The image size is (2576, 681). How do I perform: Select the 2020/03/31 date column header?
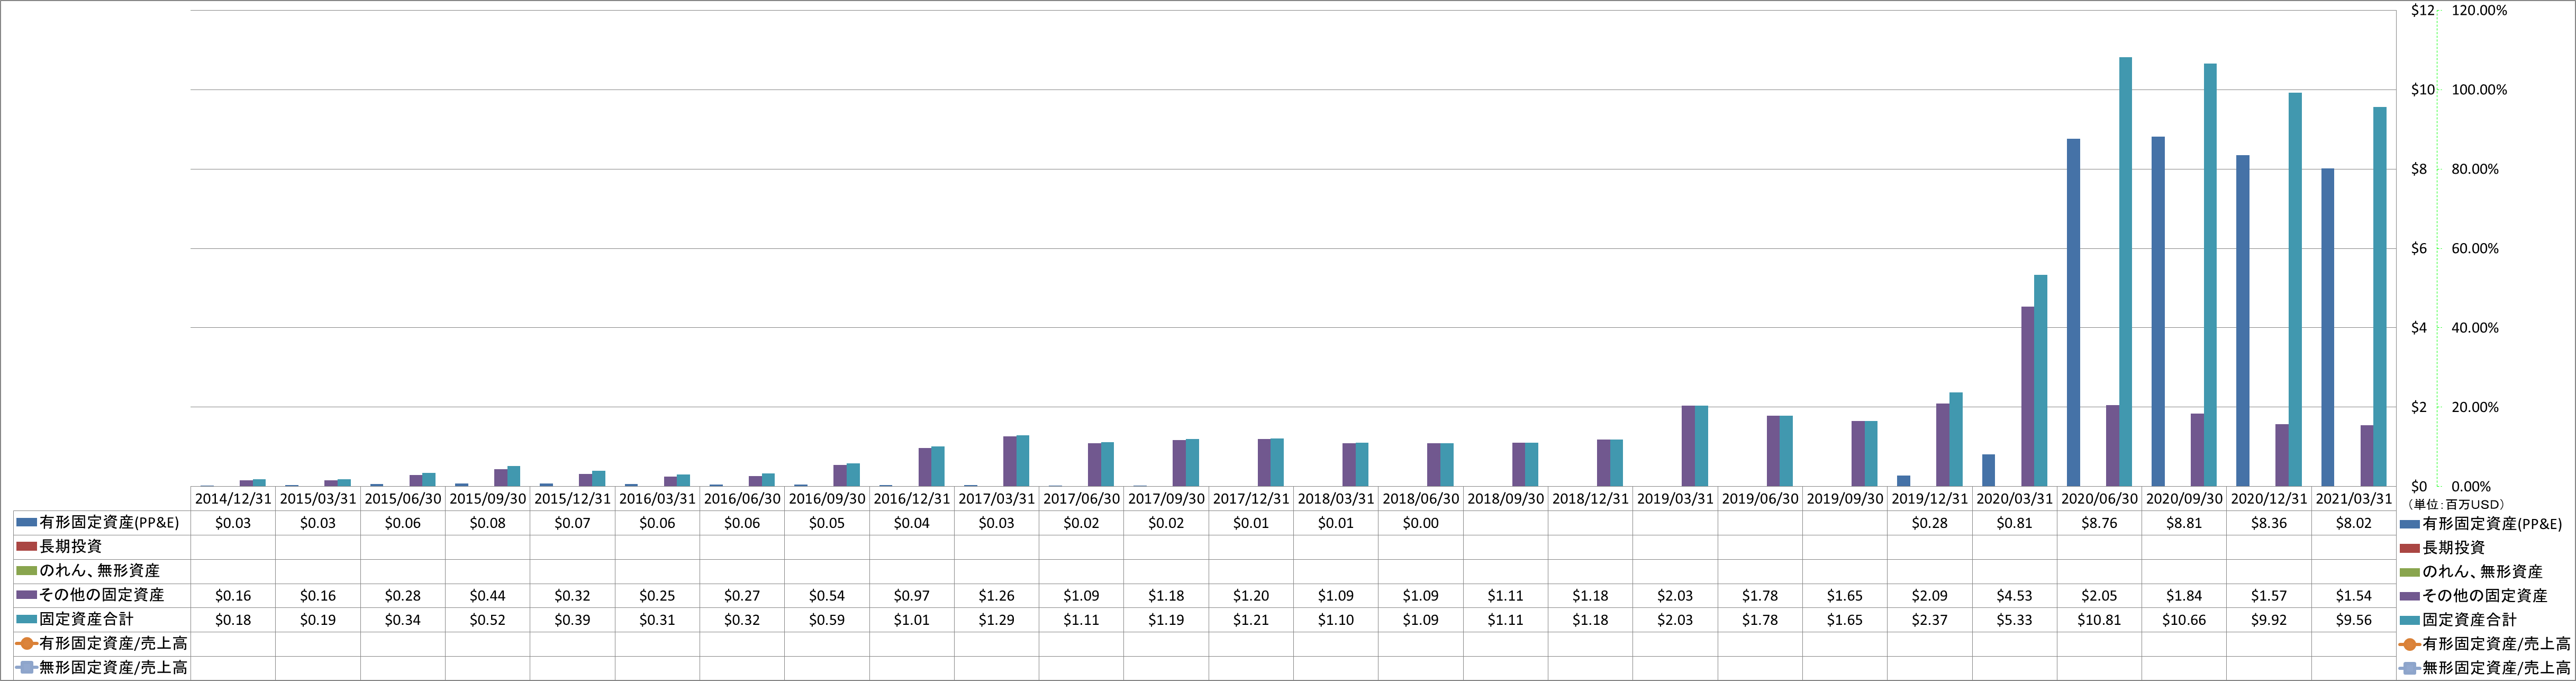click(2014, 498)
